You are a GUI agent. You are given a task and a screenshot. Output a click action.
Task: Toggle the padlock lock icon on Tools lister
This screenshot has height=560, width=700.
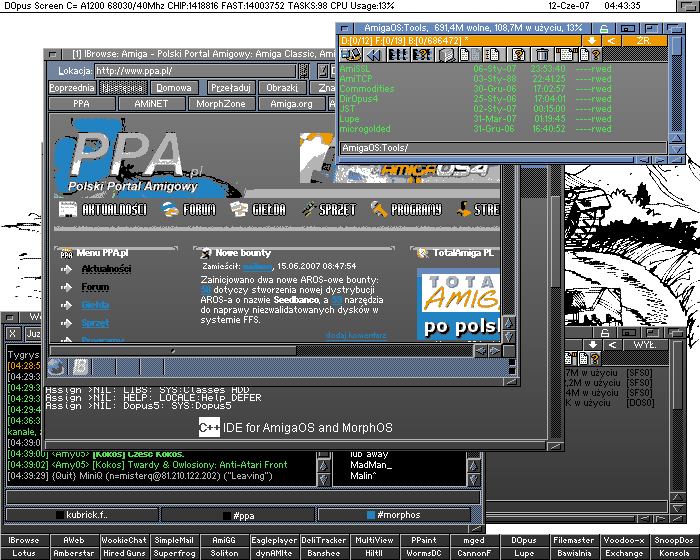604,29
